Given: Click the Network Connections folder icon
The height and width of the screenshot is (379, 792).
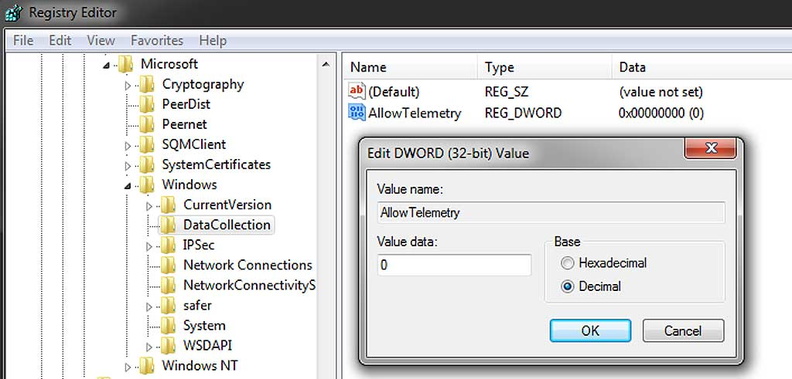Looking at the screenshot, I should 168,265.
